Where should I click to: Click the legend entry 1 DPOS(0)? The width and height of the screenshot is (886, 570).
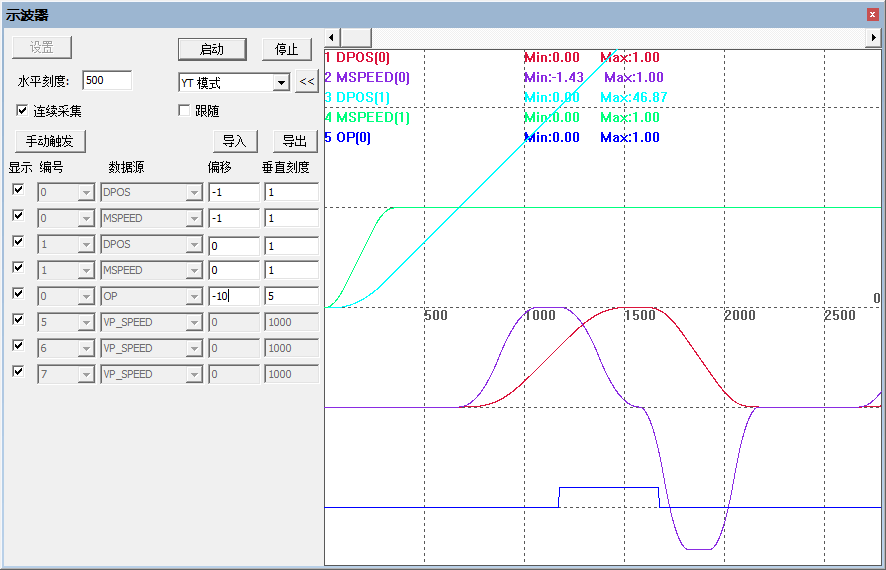click(x=357, y=58)
